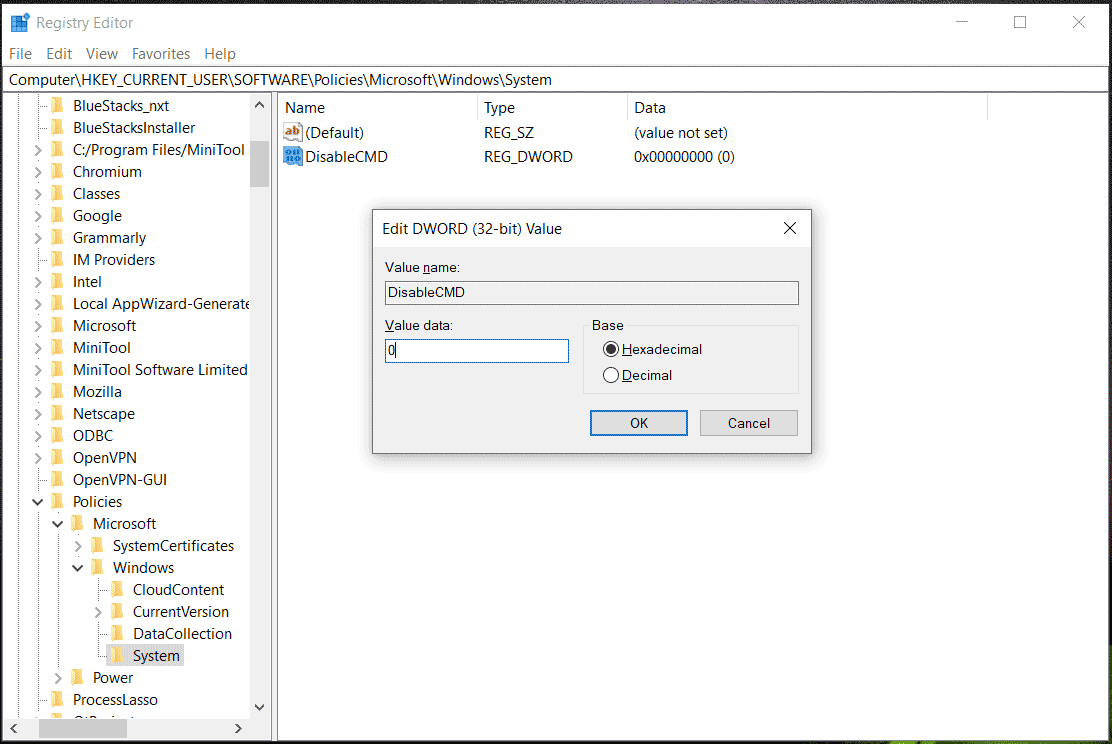Cancel the Edit DWORD dialog

click(x=748, y=423)
